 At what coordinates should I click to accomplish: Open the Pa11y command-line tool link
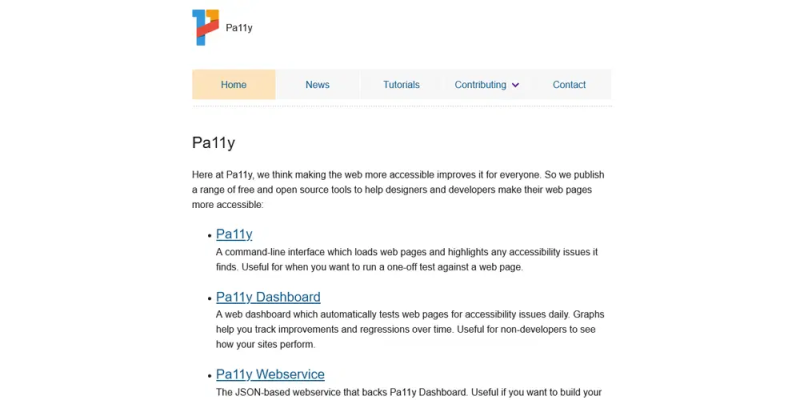234,234
